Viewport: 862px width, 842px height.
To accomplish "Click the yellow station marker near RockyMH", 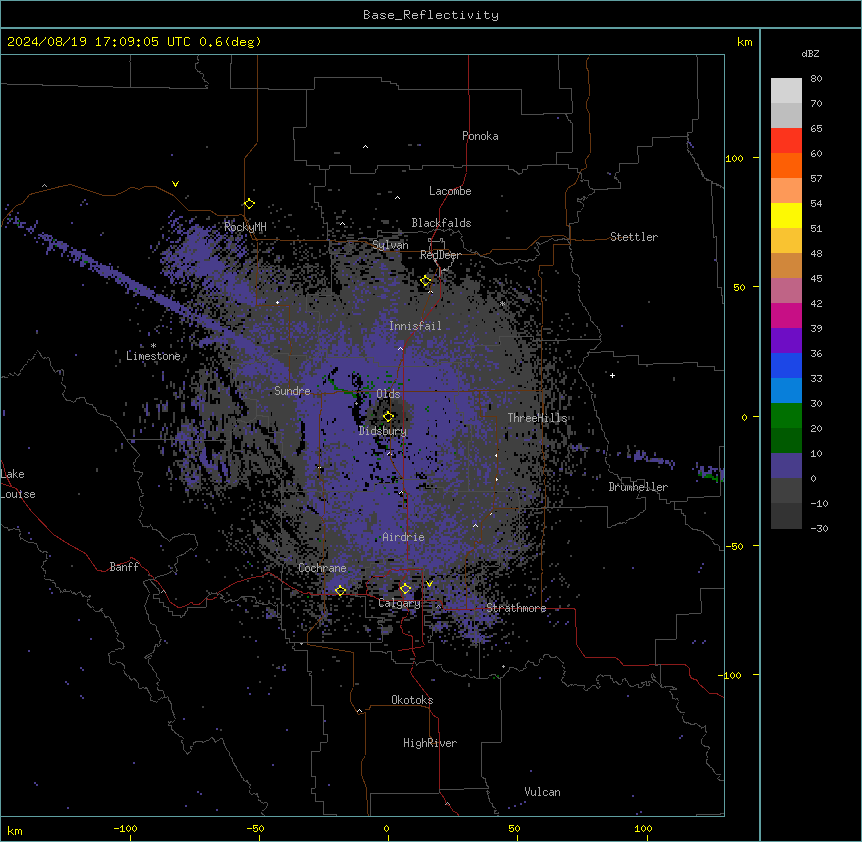I will (x=249, y=203).
